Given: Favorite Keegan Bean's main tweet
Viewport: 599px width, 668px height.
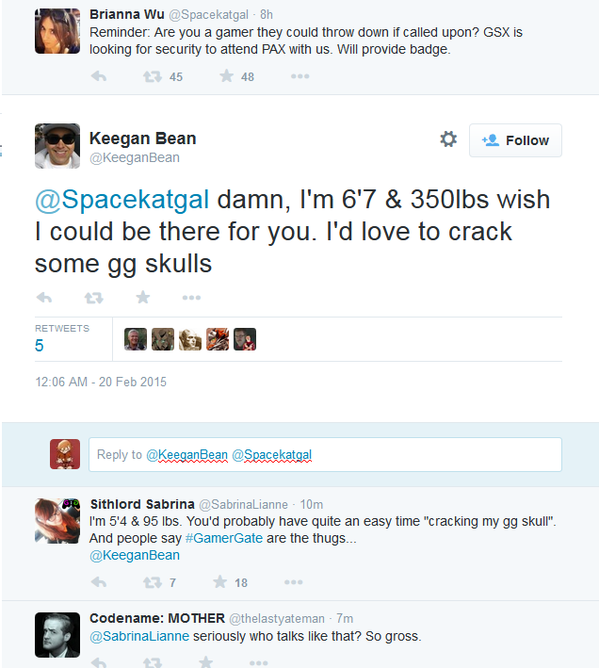Looking at the screenshot, I should tap(143, 297).
